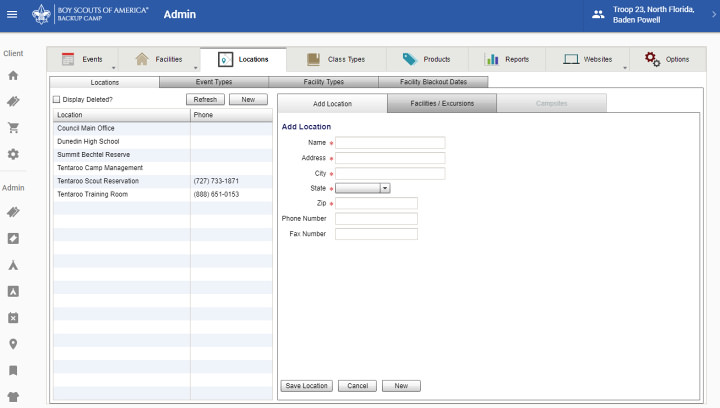The width and height of the screenshot is (720, 408).
Task: Click the framed tent icon in sidebar
Action: (x=13, y=291)
